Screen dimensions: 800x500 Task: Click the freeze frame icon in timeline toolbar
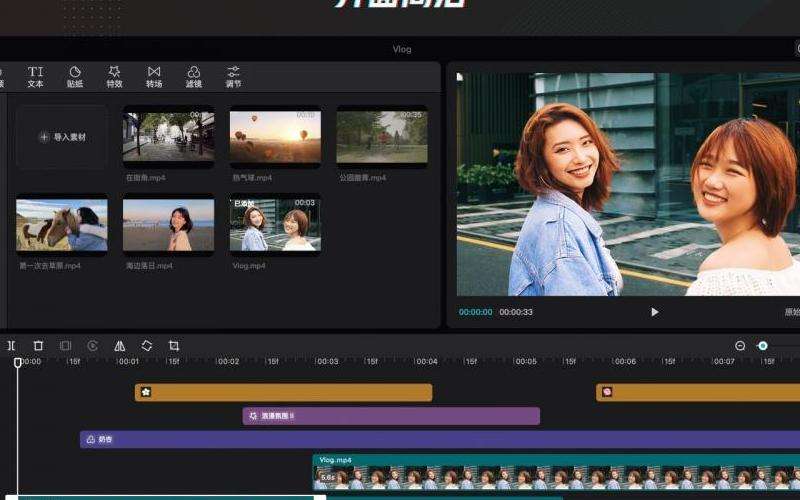click(x=65, y=346)
